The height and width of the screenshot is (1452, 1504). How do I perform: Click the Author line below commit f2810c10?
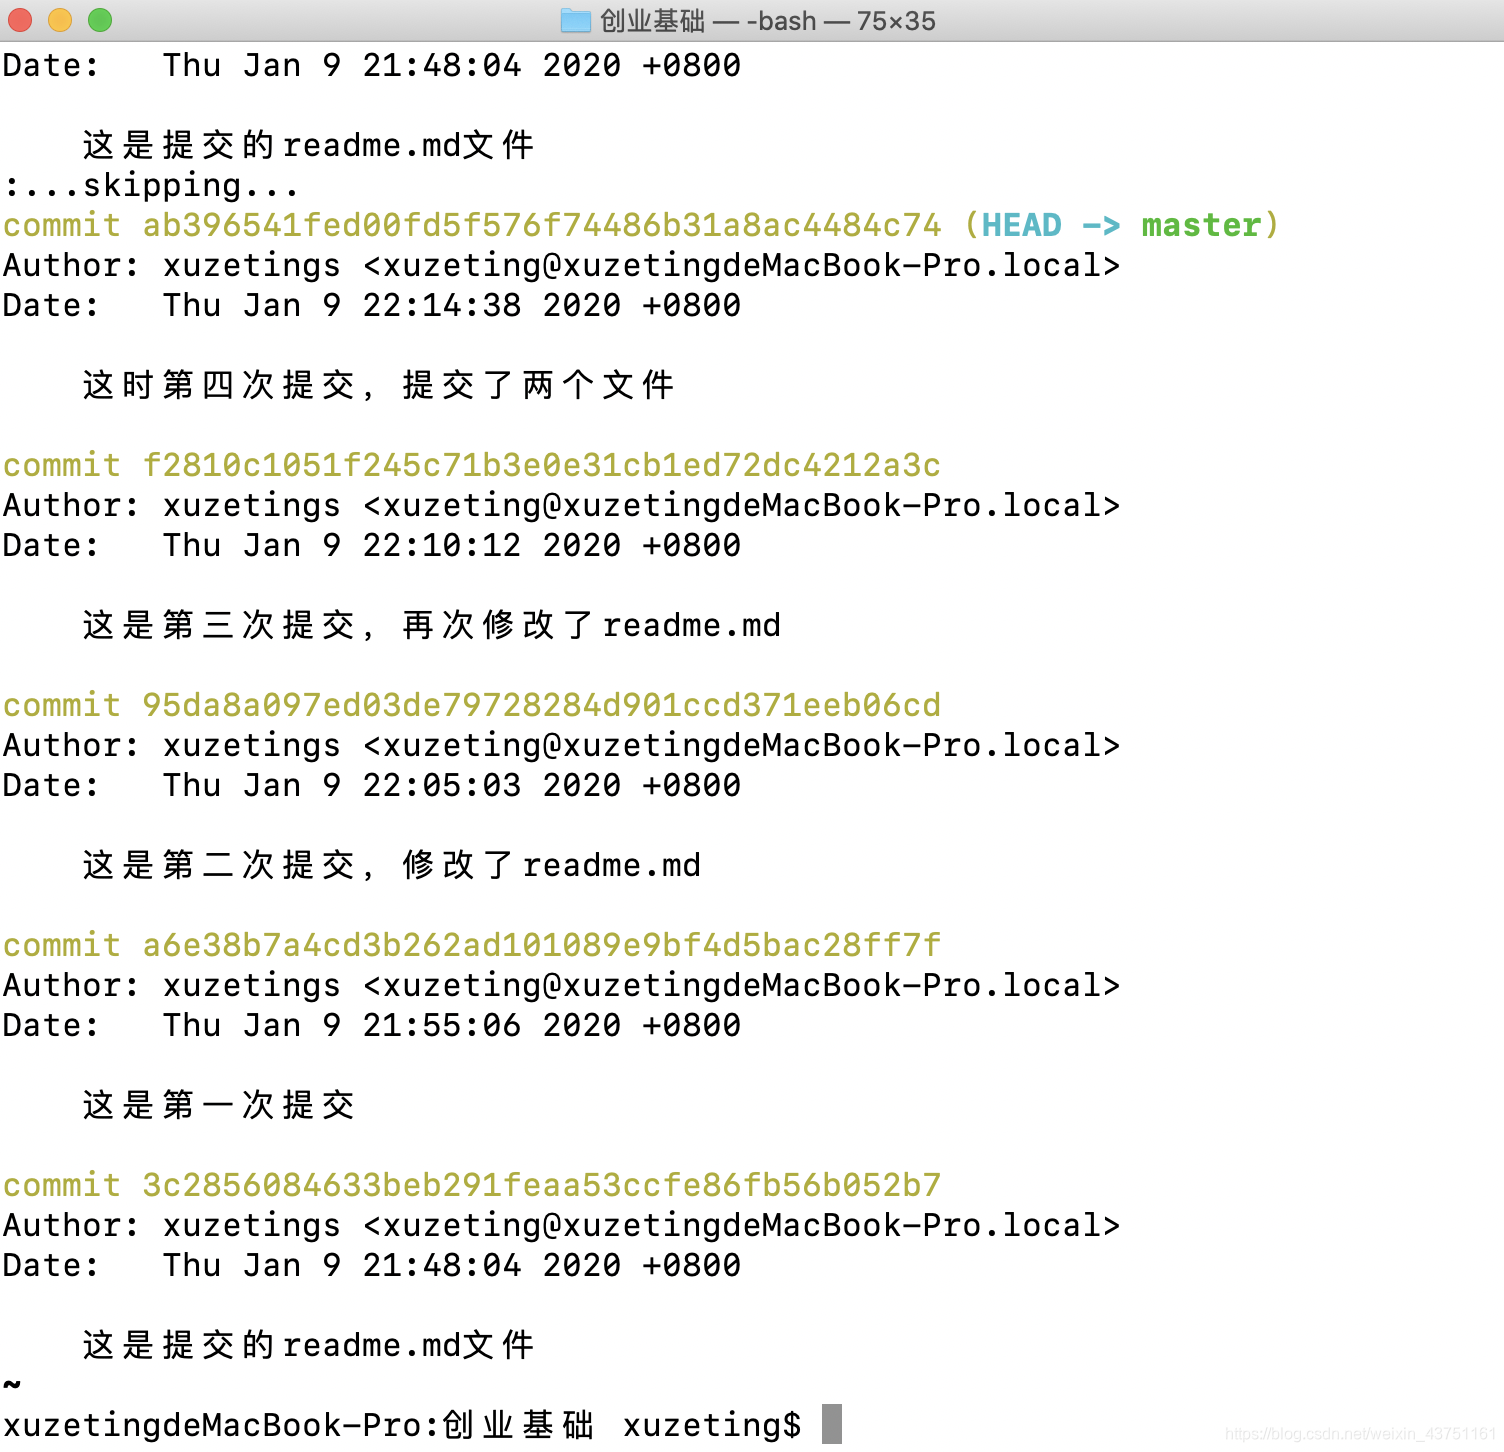pyautogui.click(x=561, y=505)
